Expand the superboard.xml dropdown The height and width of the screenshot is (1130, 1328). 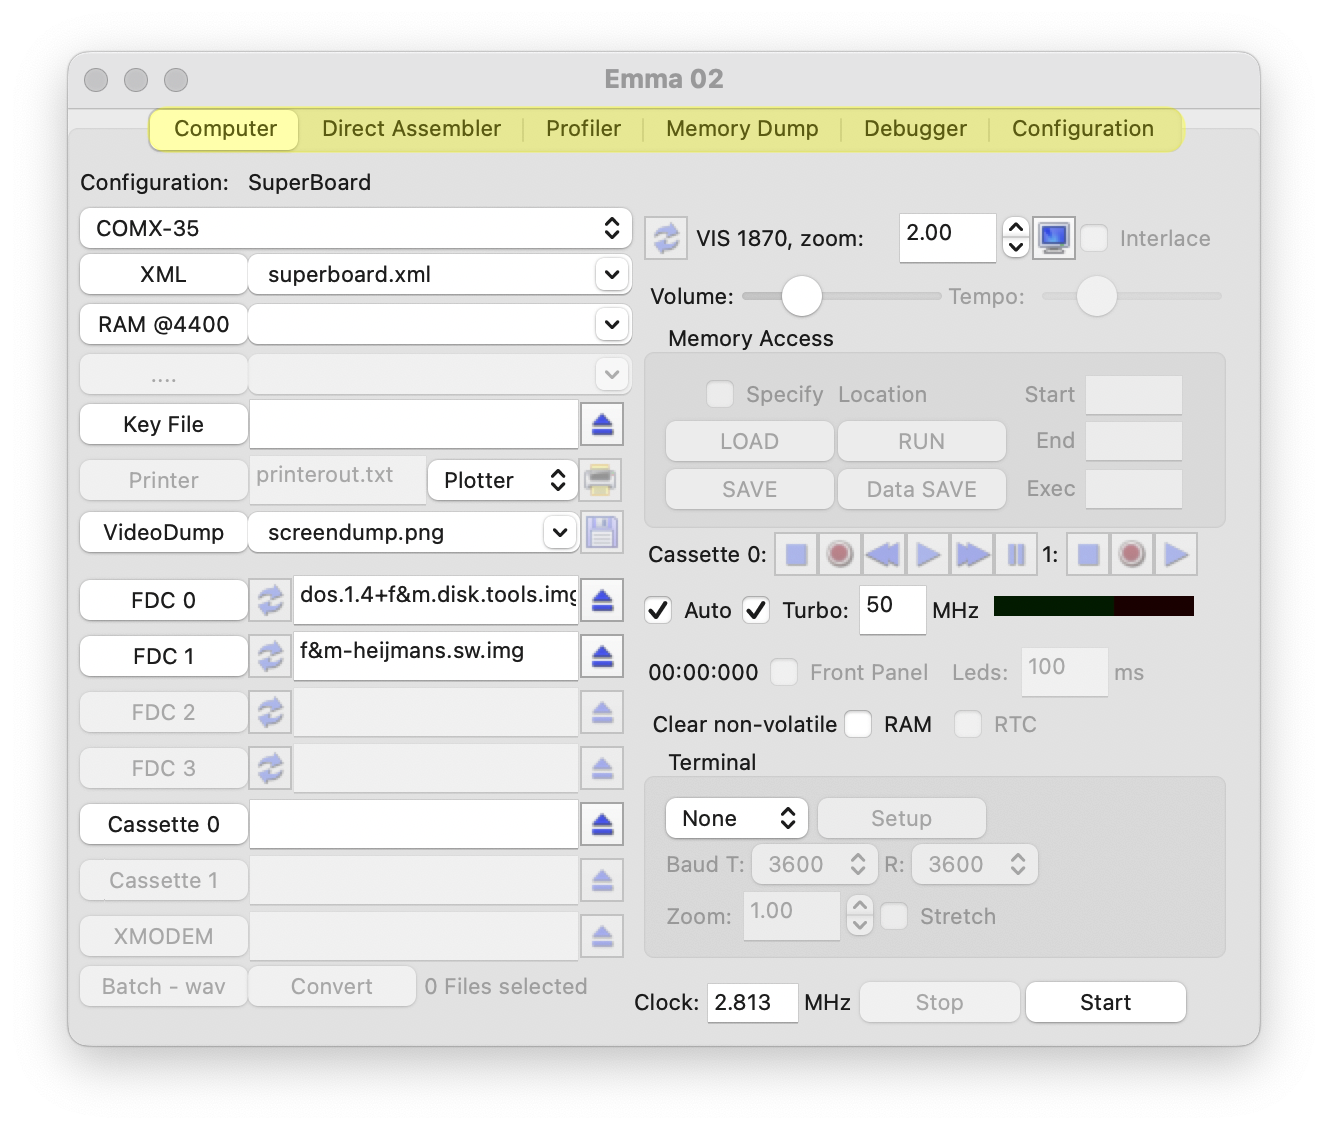612,274
